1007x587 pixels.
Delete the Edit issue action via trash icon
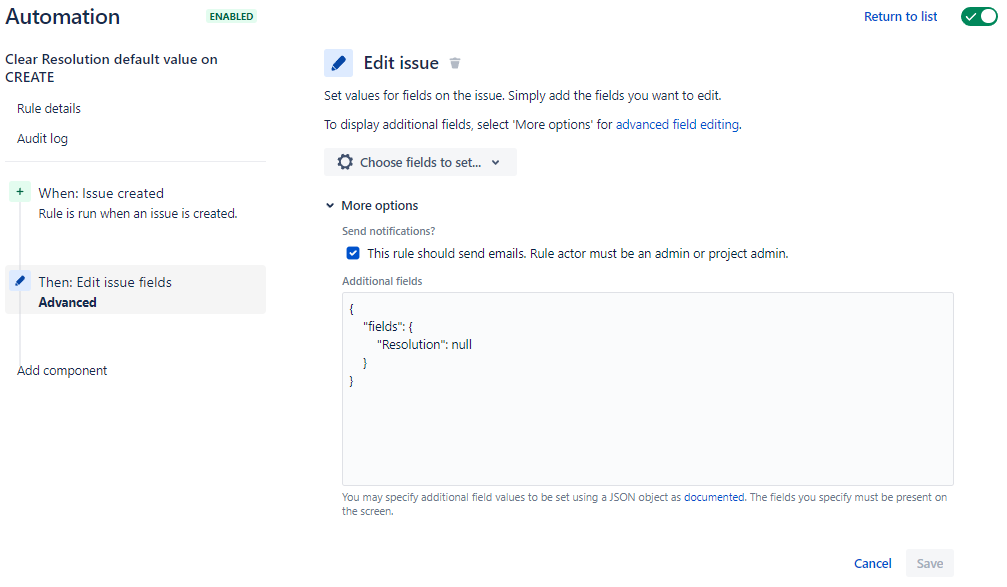454,62
